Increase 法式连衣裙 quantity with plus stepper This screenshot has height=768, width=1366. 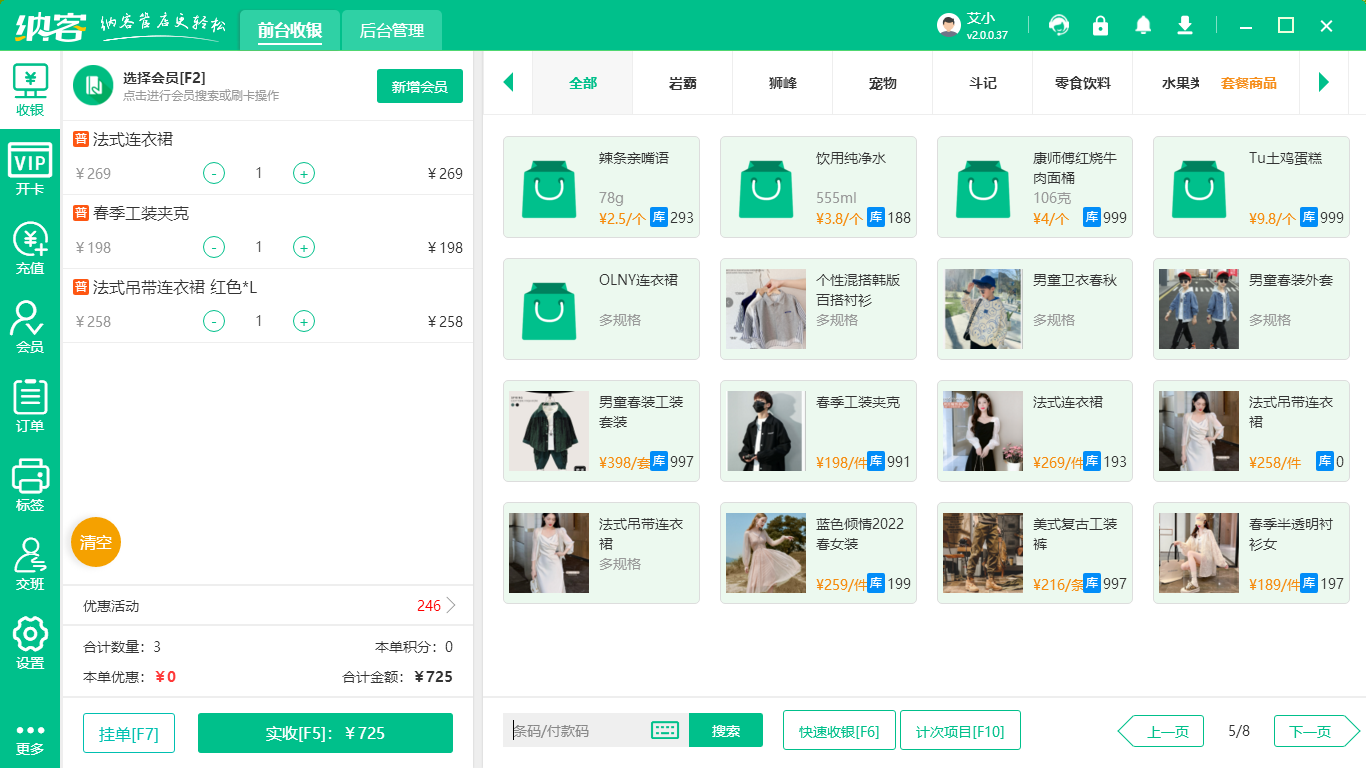click(x=303, y=173)
